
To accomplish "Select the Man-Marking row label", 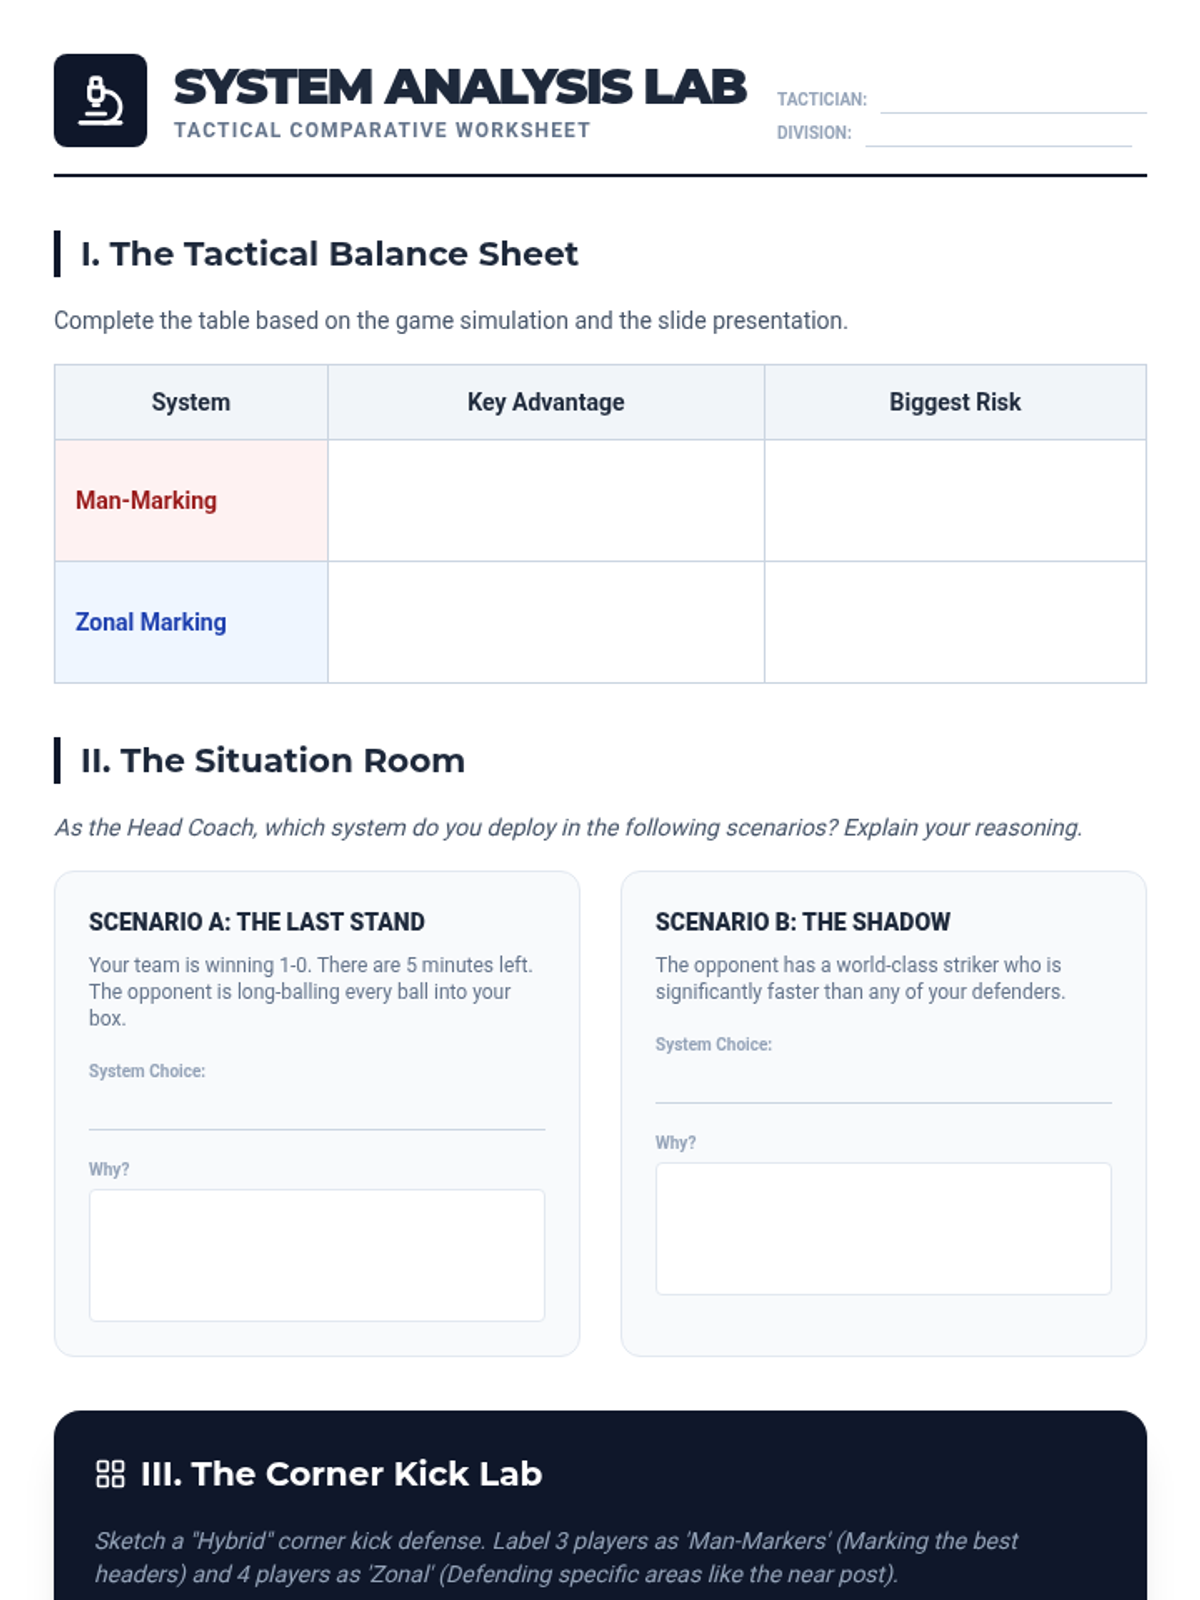I will 146,501.
